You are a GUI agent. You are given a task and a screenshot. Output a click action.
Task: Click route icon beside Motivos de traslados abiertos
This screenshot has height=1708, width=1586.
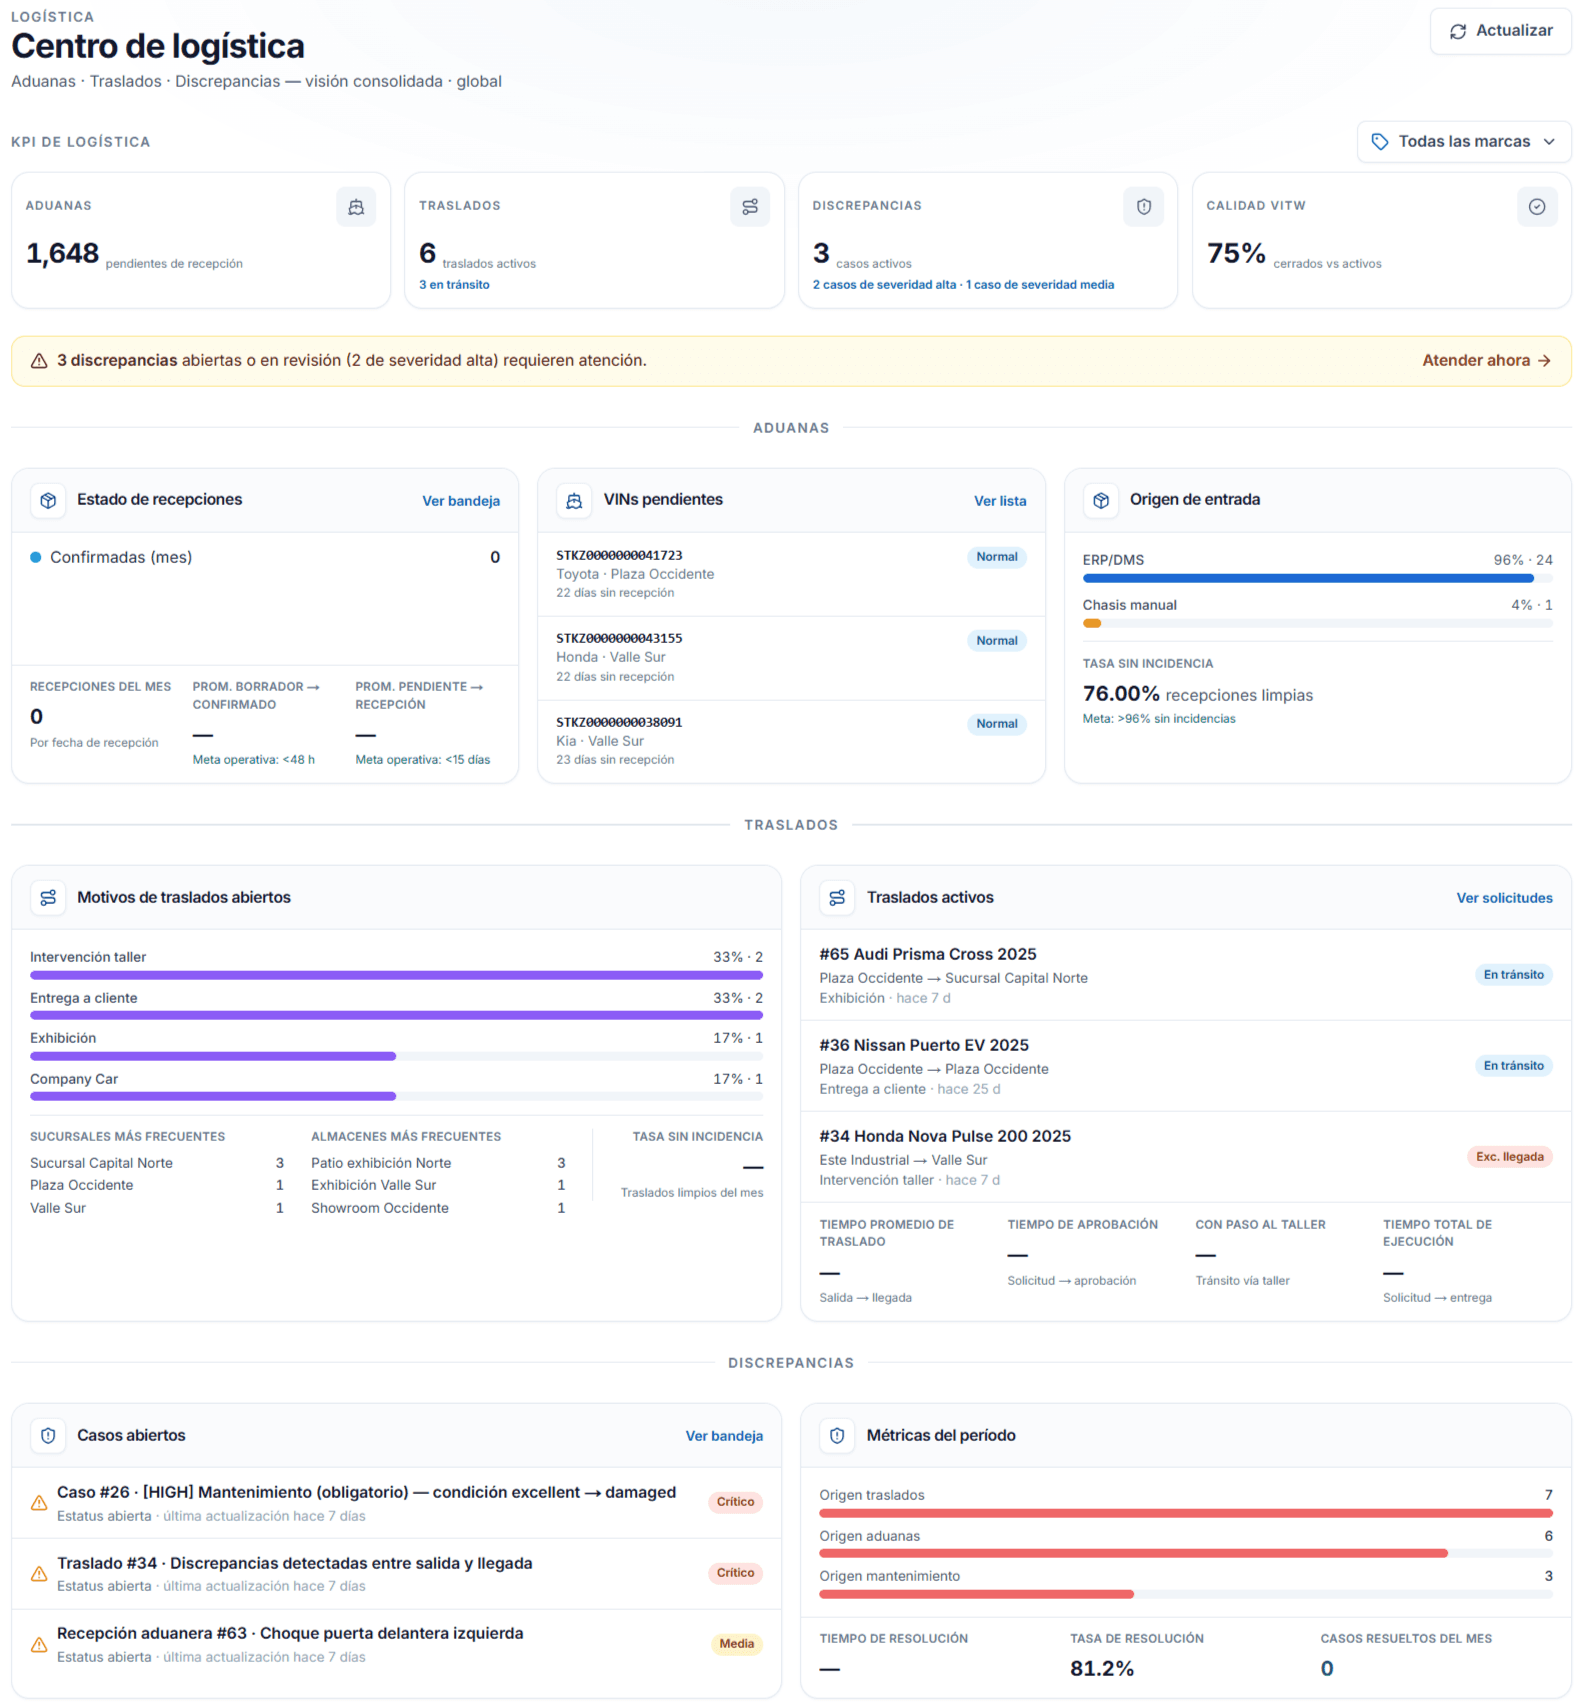[48, 898]
